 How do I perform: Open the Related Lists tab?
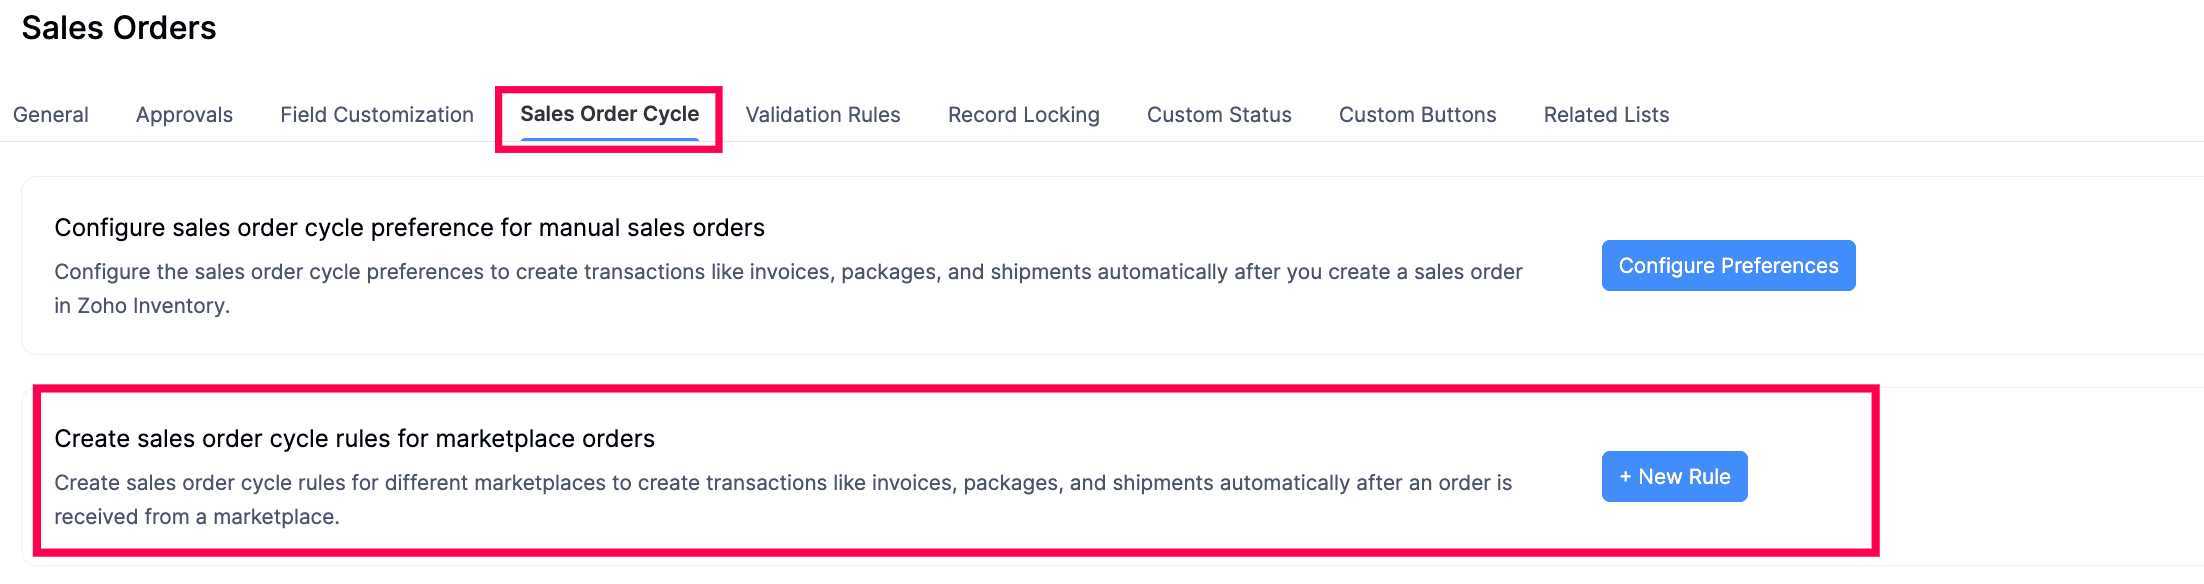(x=1606, y=114)
